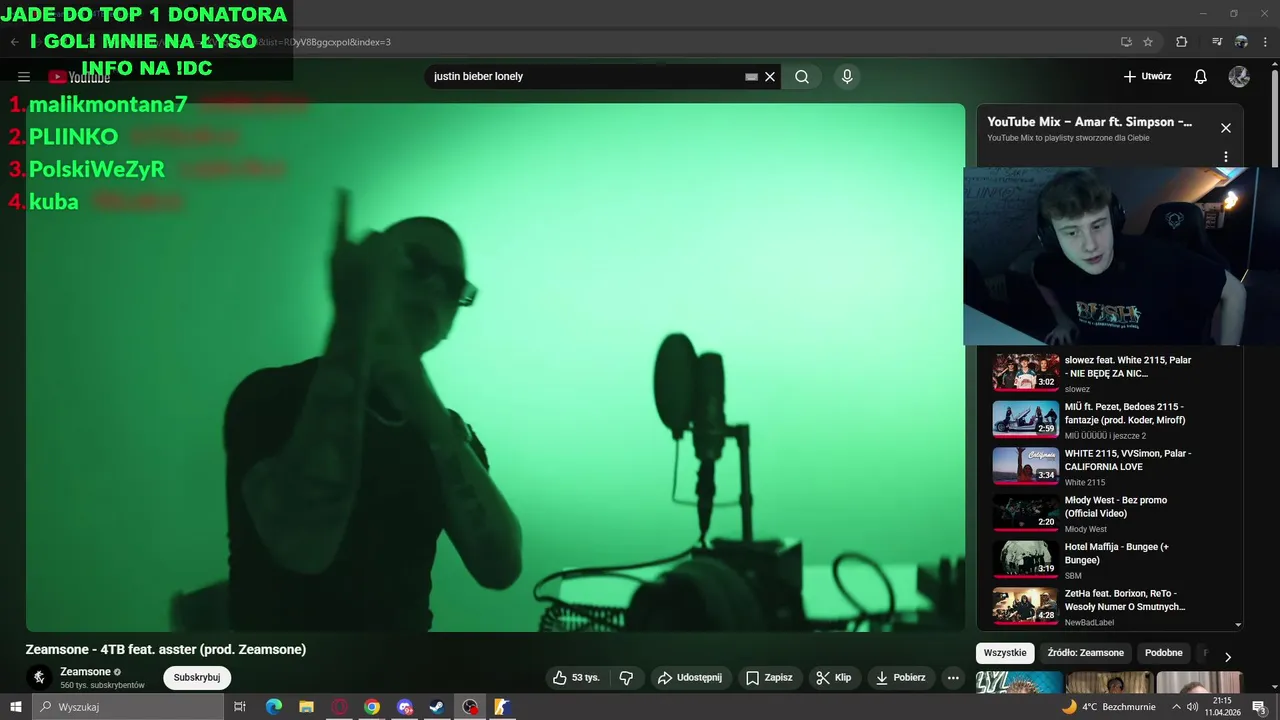Viewport: 1280px width, 720px height.
Task: Select the Wszystkie filter chip
Action: click(1005, 653)
